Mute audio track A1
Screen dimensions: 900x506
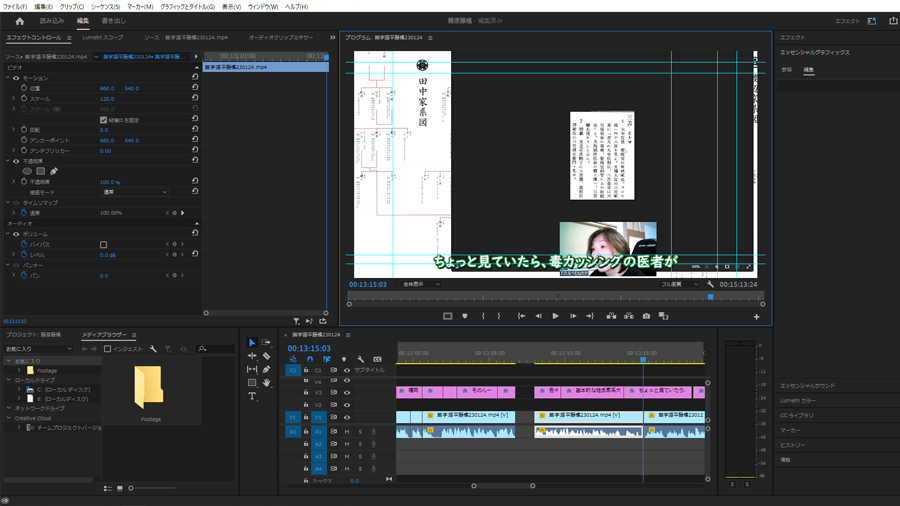(x=347, y=431)
